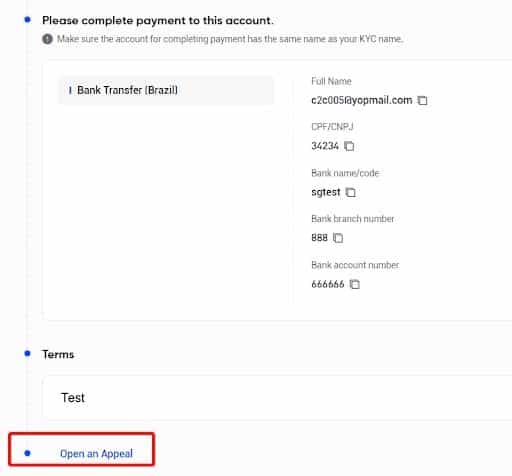Viewport: 512px width, 476px height.
Task: Click the info icon beside KYC notice
Action: 47,39
